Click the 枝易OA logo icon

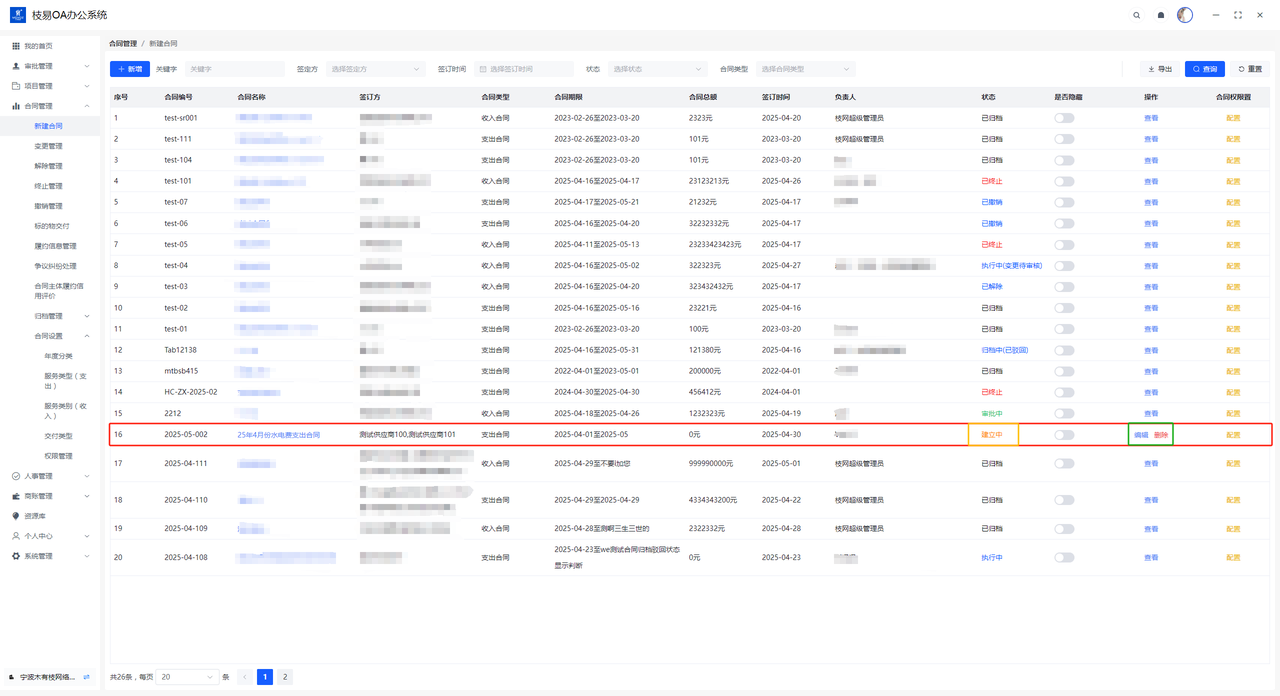pyautogui.click(x=17, y=15)
